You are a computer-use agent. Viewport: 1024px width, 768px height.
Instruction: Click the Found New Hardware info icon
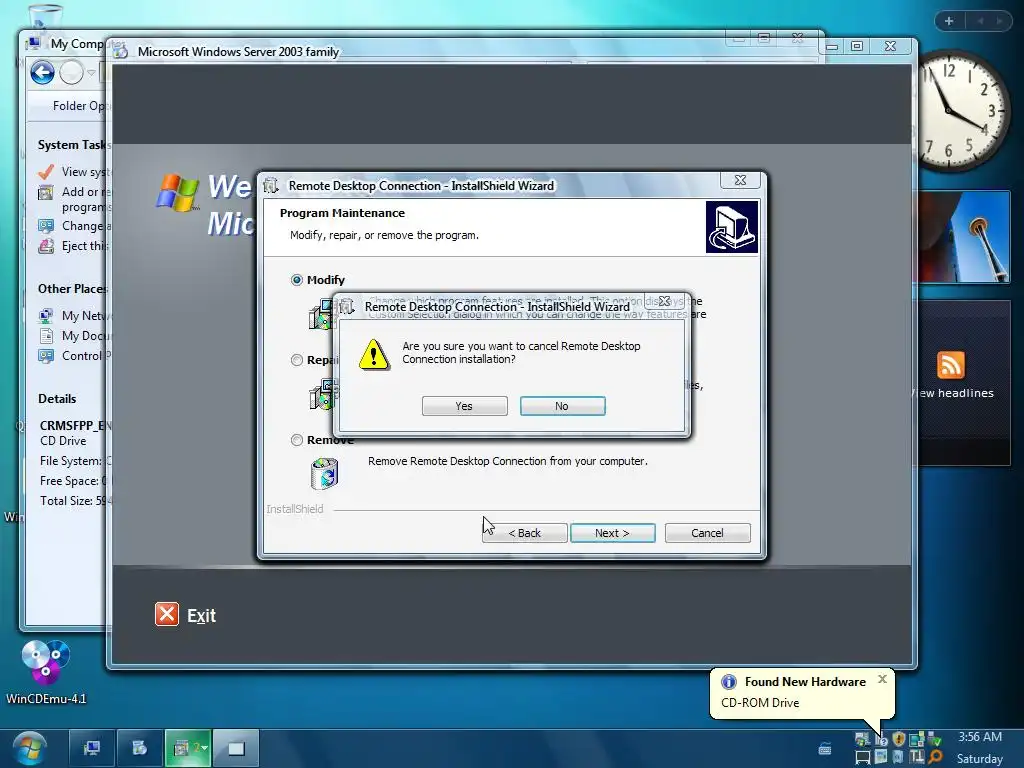728,682
